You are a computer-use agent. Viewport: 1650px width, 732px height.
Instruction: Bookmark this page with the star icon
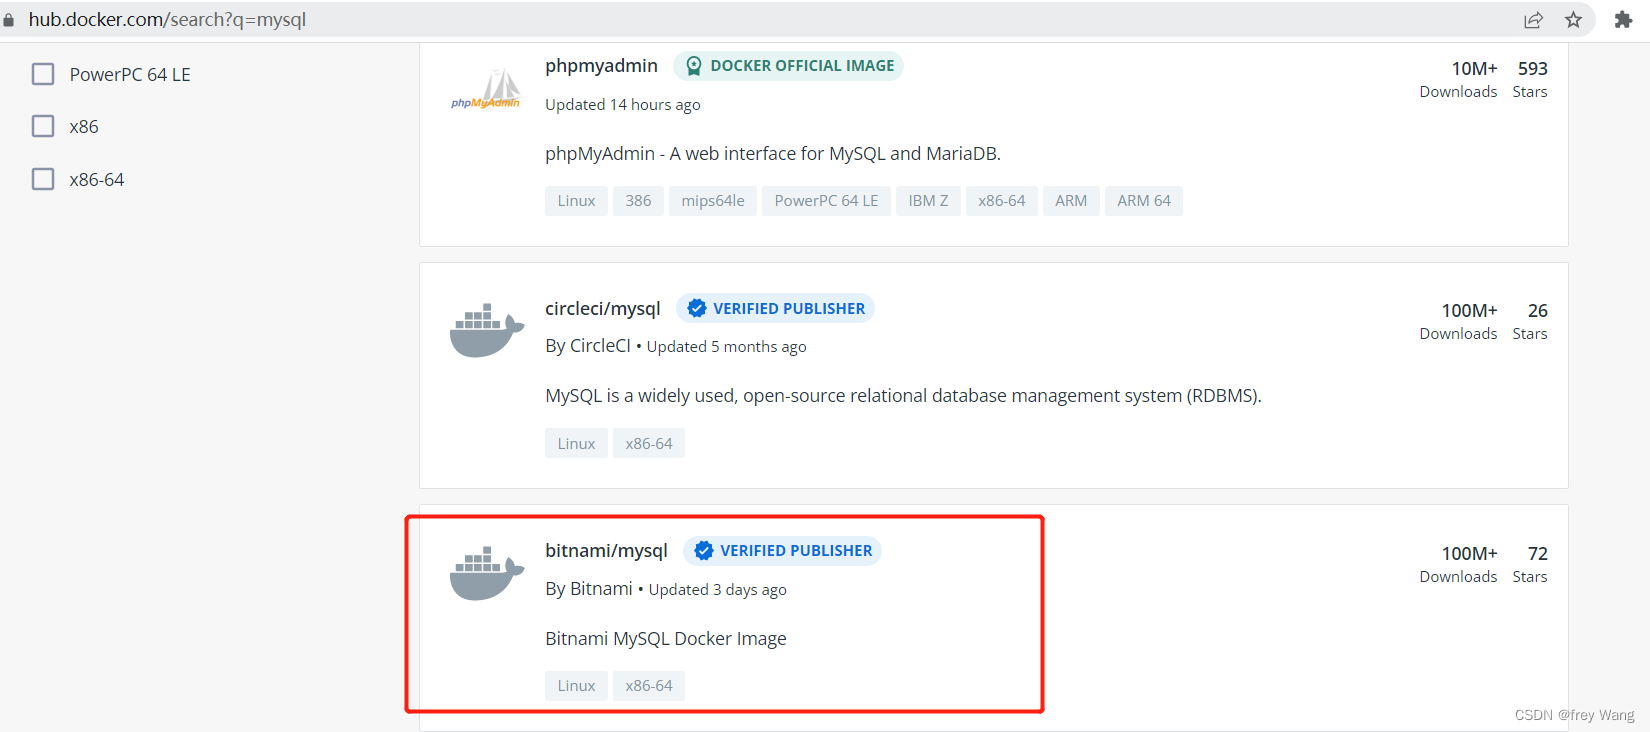point(1573,20)
